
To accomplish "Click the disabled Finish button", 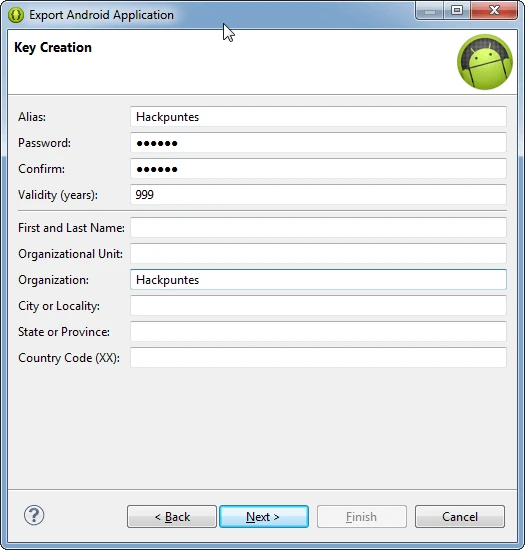I will click(x=362, y=516).
